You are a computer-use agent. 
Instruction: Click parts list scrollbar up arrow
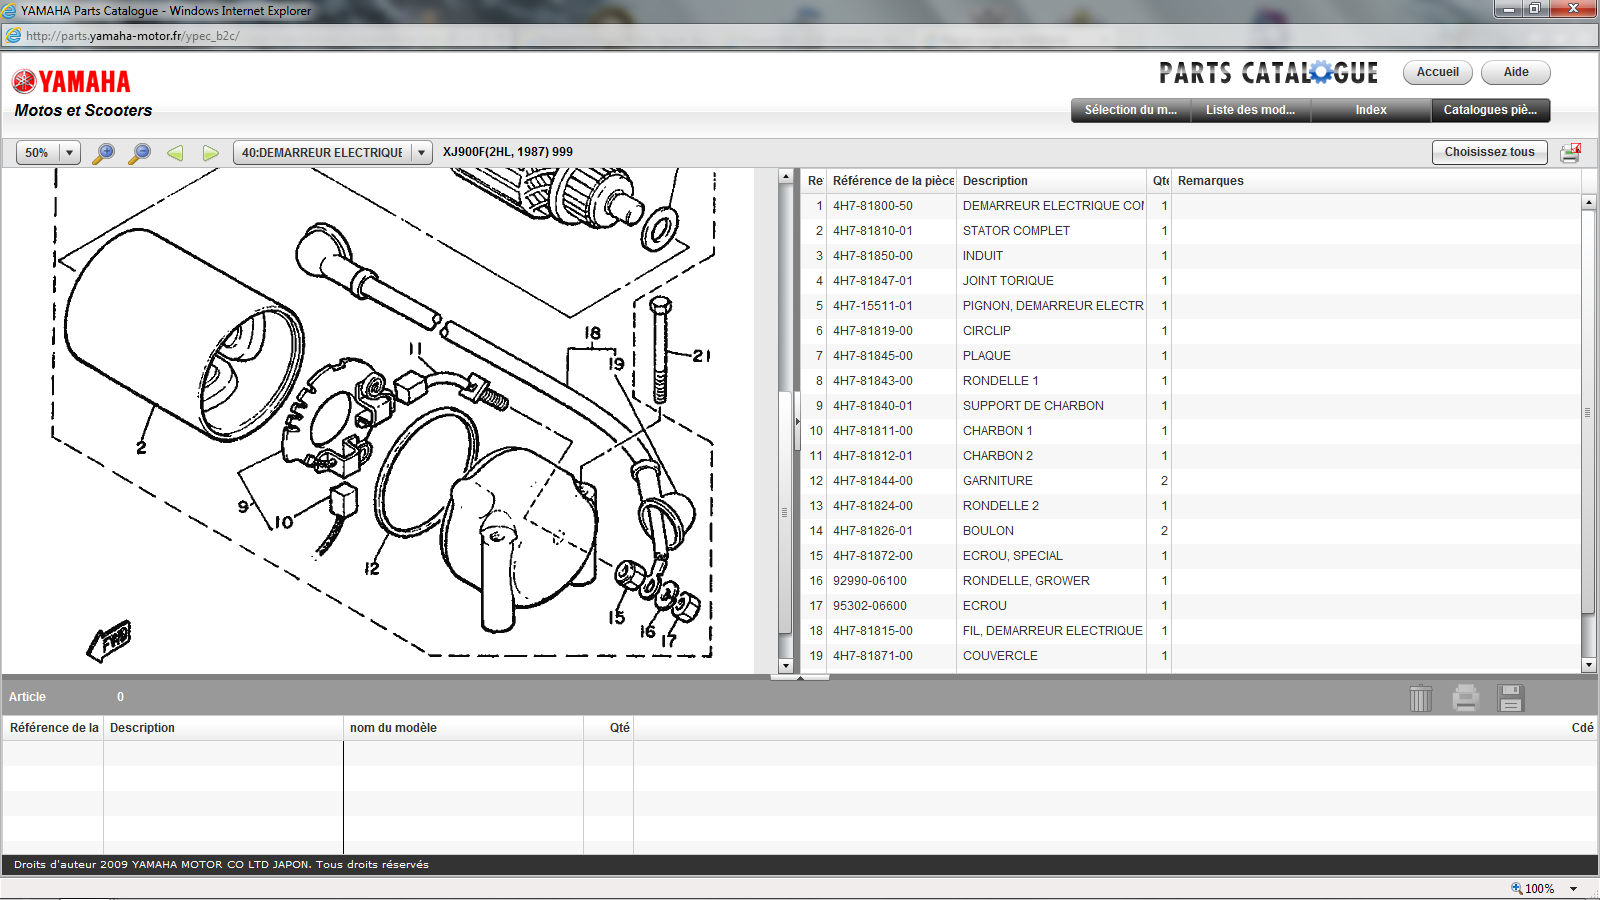[x=1589, y=202]
